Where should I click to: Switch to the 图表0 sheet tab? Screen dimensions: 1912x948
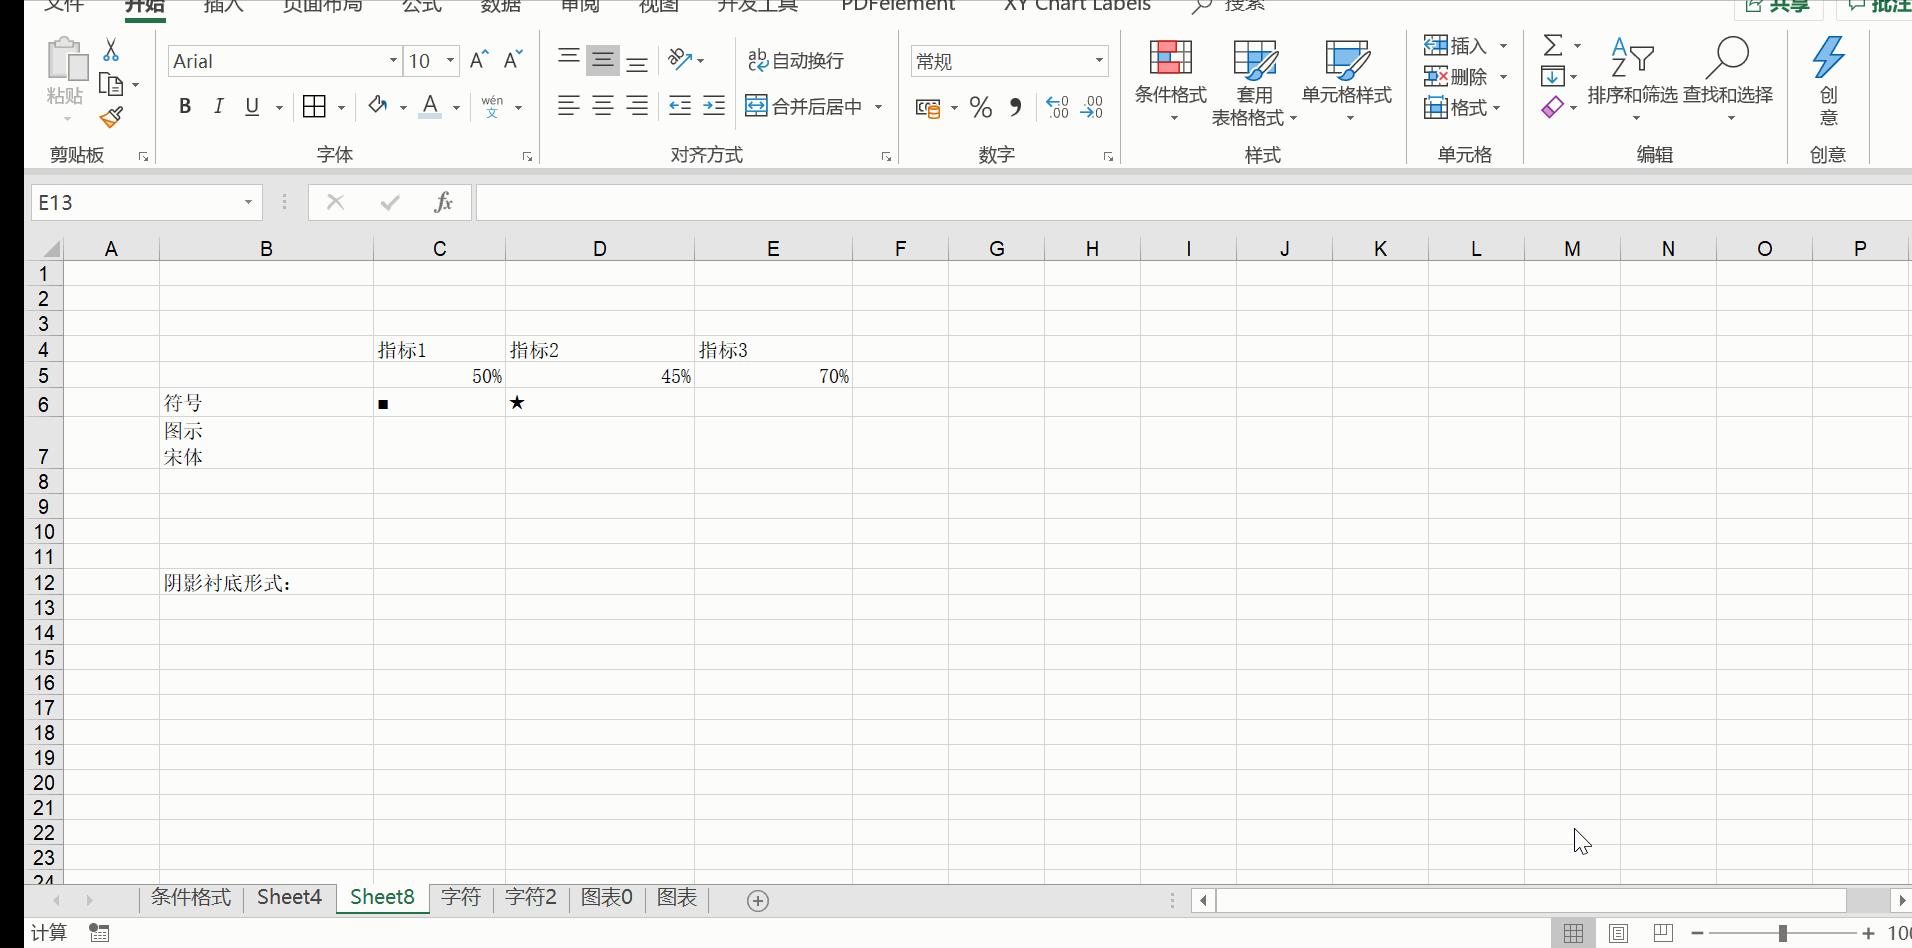coord(606,898)
